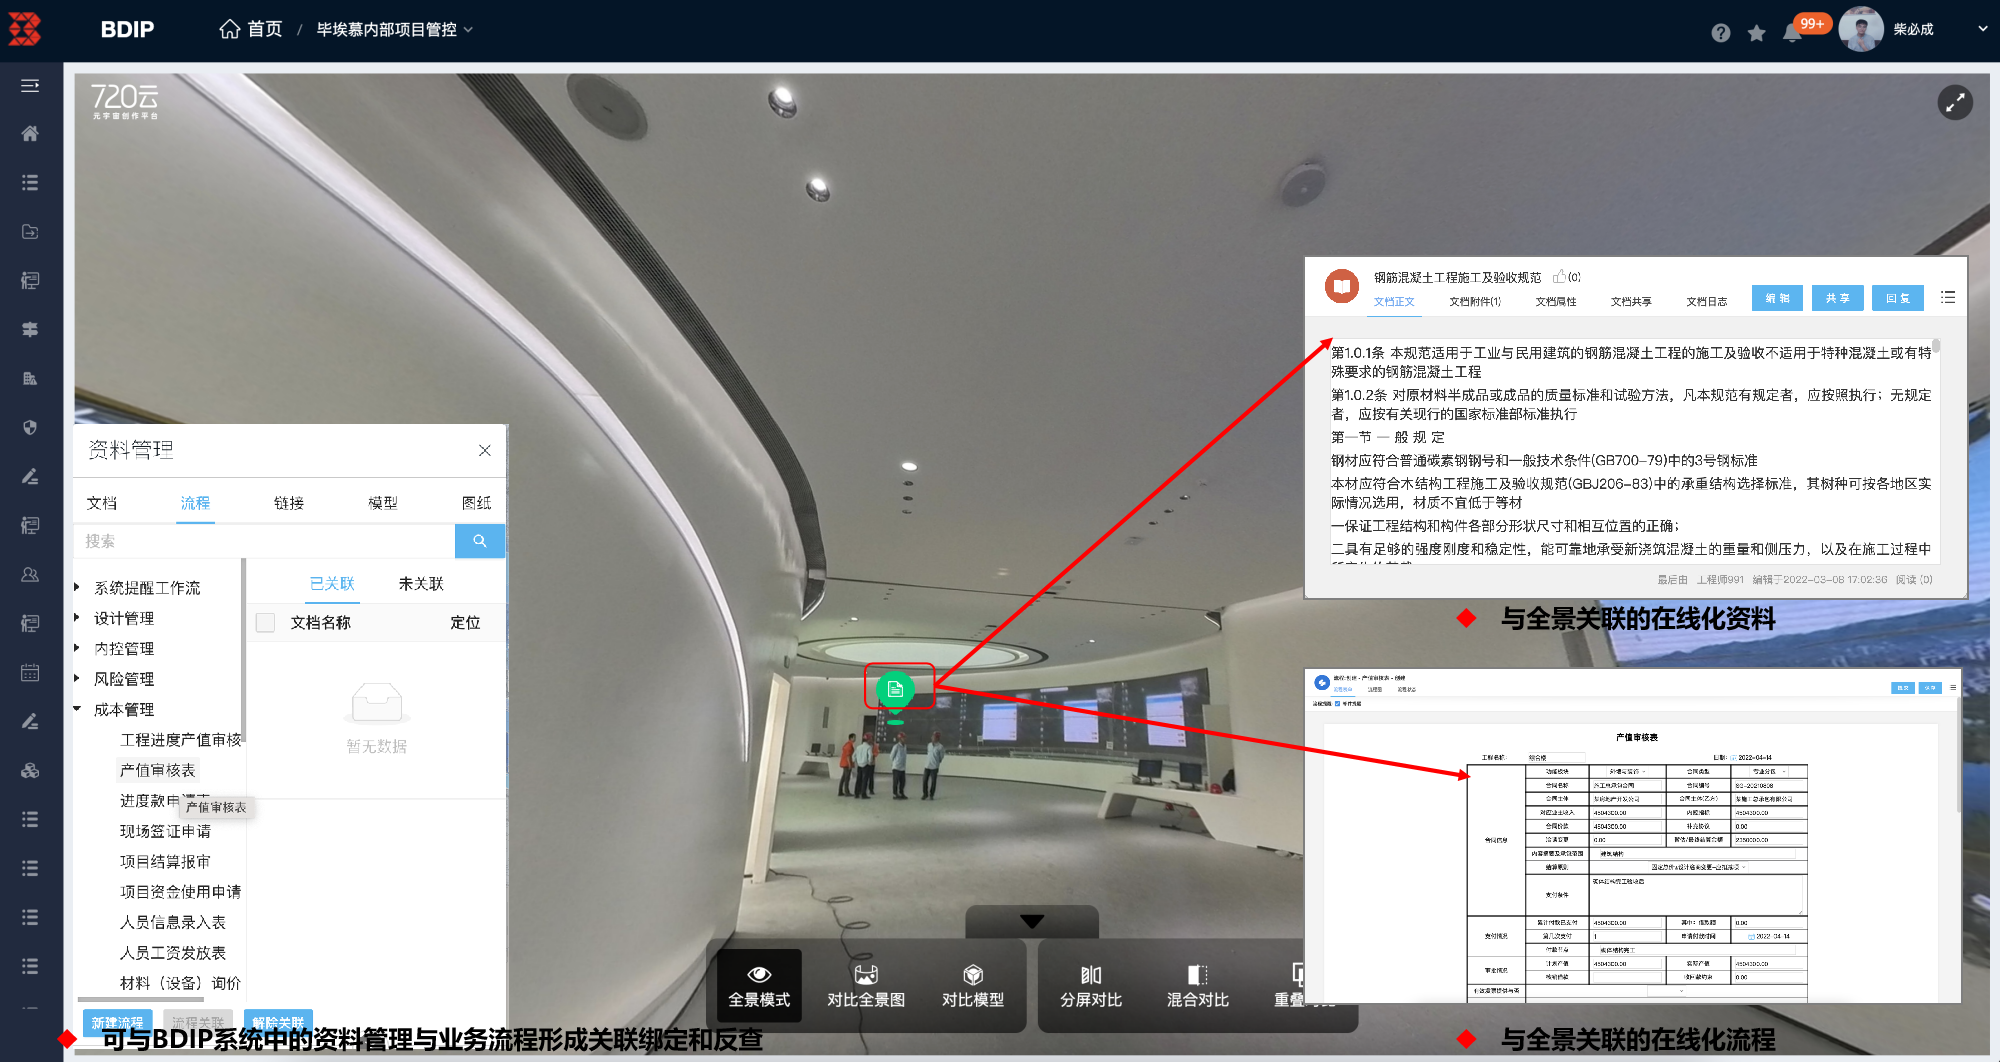This screenshot has width=2001, height=1063.
Task: Open the notification bell with 99+ badge
Action: (x=1792, y=32)
